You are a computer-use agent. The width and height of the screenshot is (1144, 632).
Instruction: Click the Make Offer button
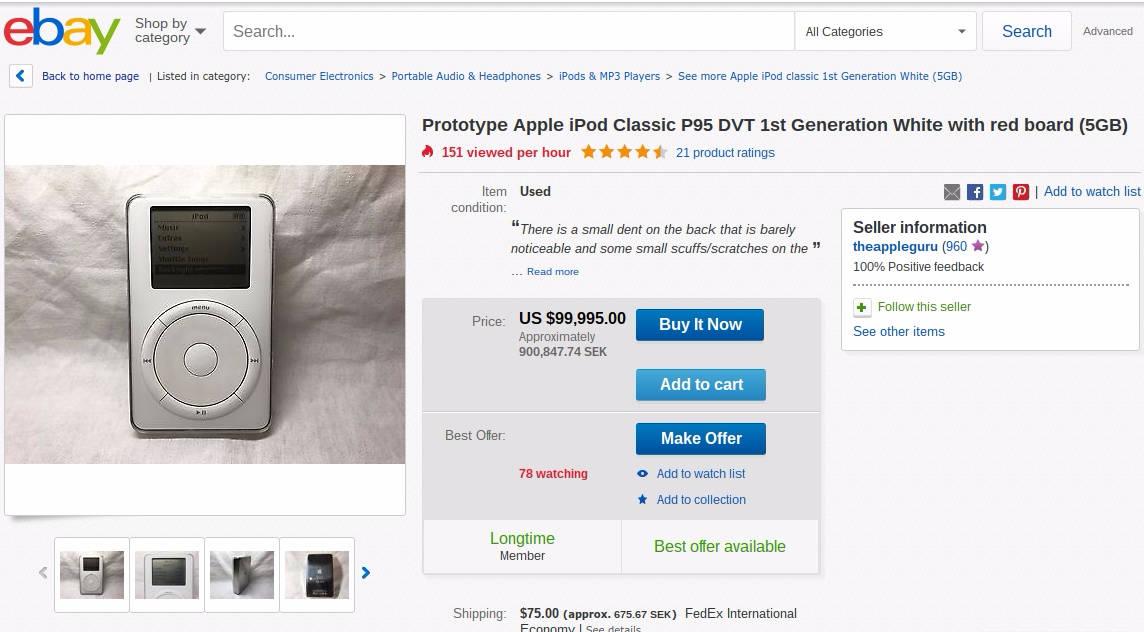[701, 439]
